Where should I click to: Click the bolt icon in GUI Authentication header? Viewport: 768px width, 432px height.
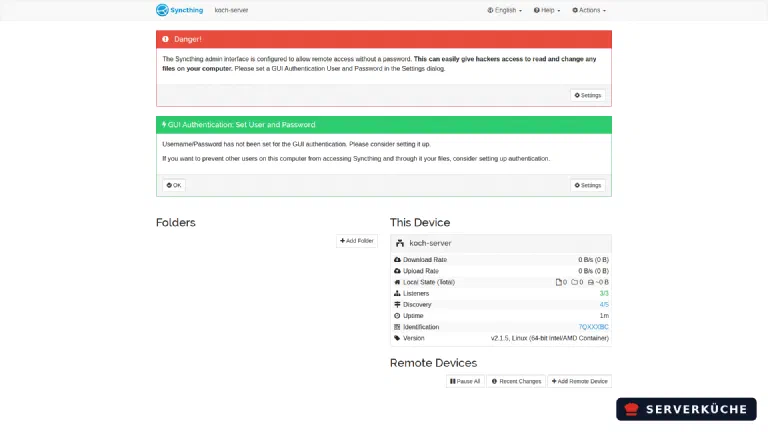(x=164, y=124)
